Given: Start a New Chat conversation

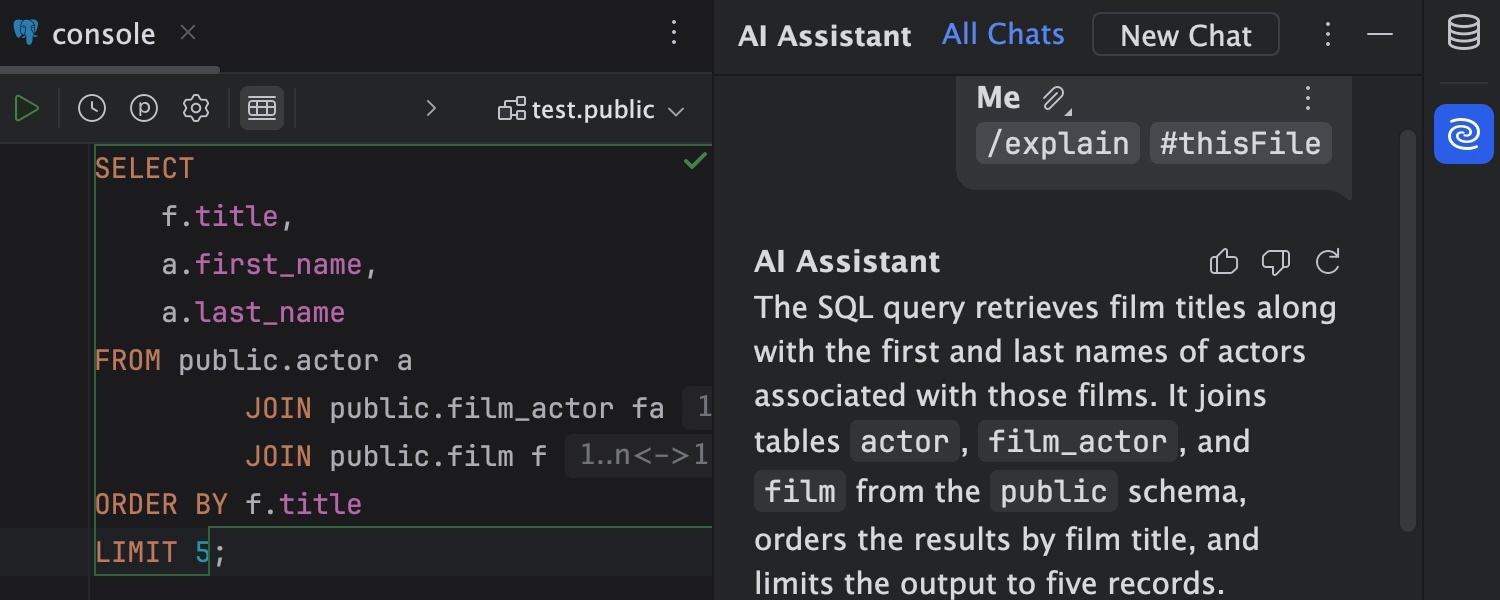Looking at the screenshot, I should (1186, 34).
